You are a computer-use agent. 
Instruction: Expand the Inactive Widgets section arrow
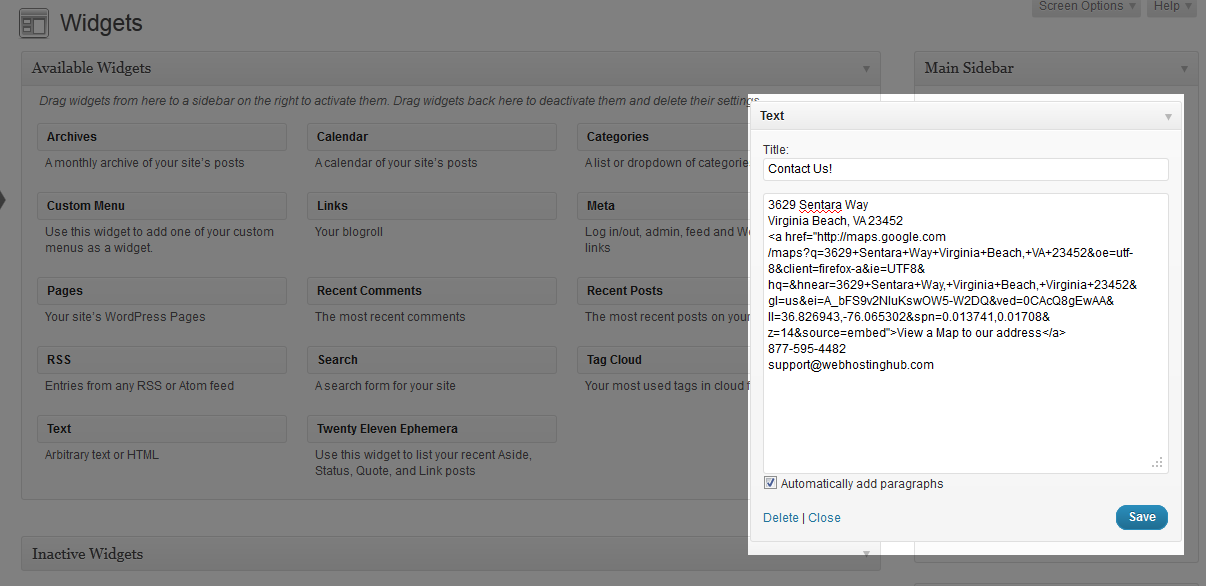point(866,554)
